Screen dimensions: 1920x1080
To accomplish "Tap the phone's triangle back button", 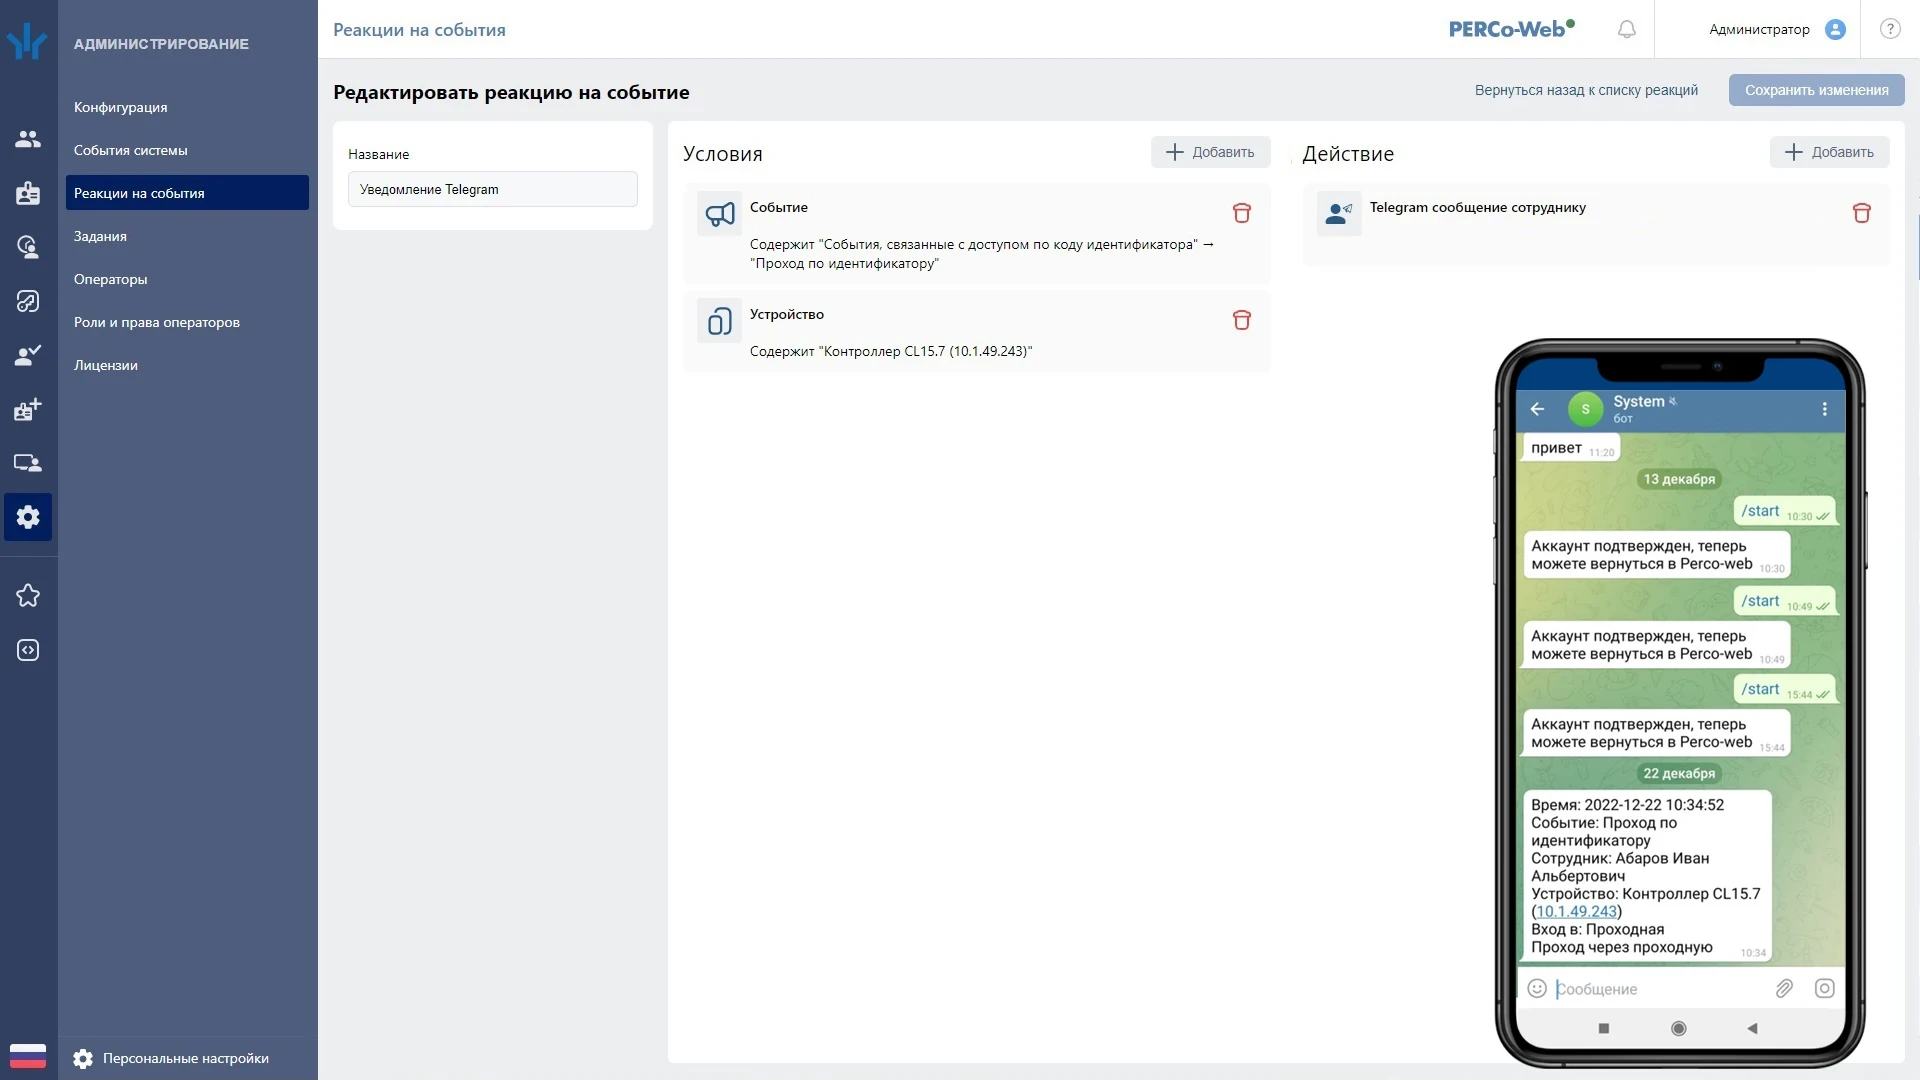I will [1752, 1028].
